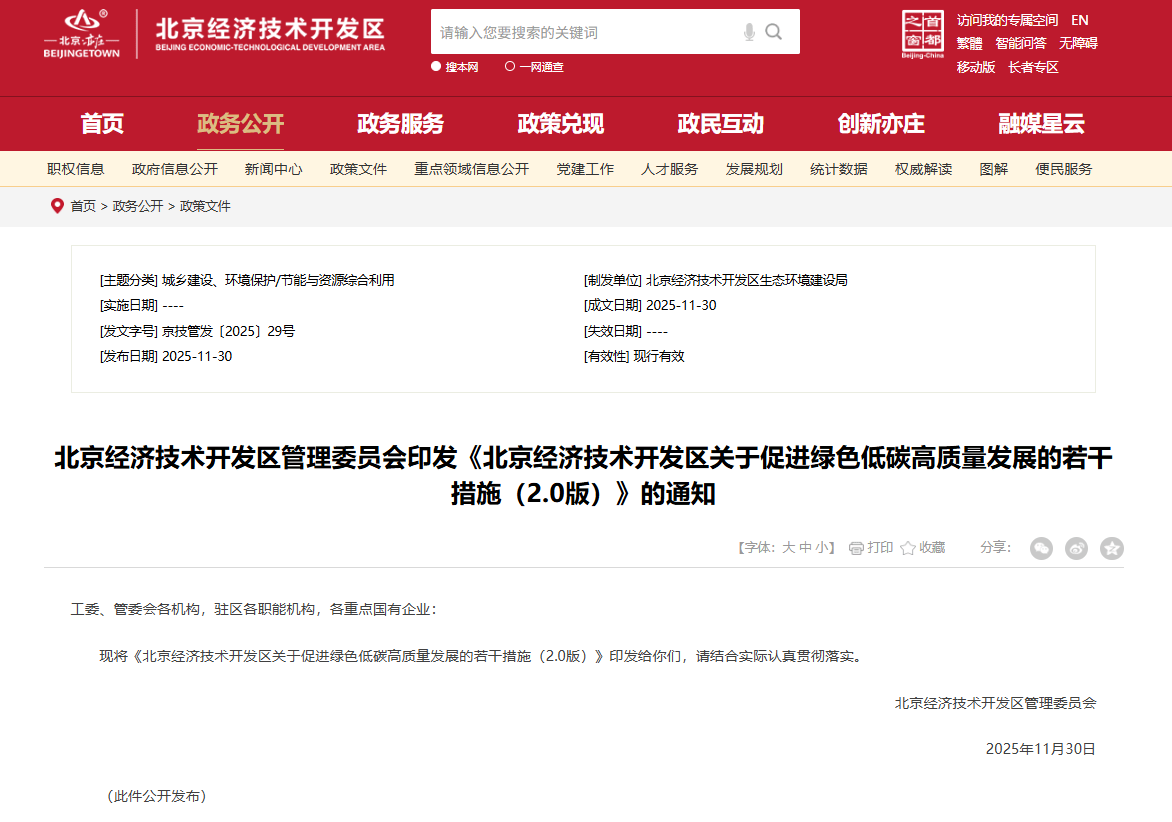Open the 政务服务 main navigation tab
Viewport: 1172px width, 822px height.
tap(400, 124)
